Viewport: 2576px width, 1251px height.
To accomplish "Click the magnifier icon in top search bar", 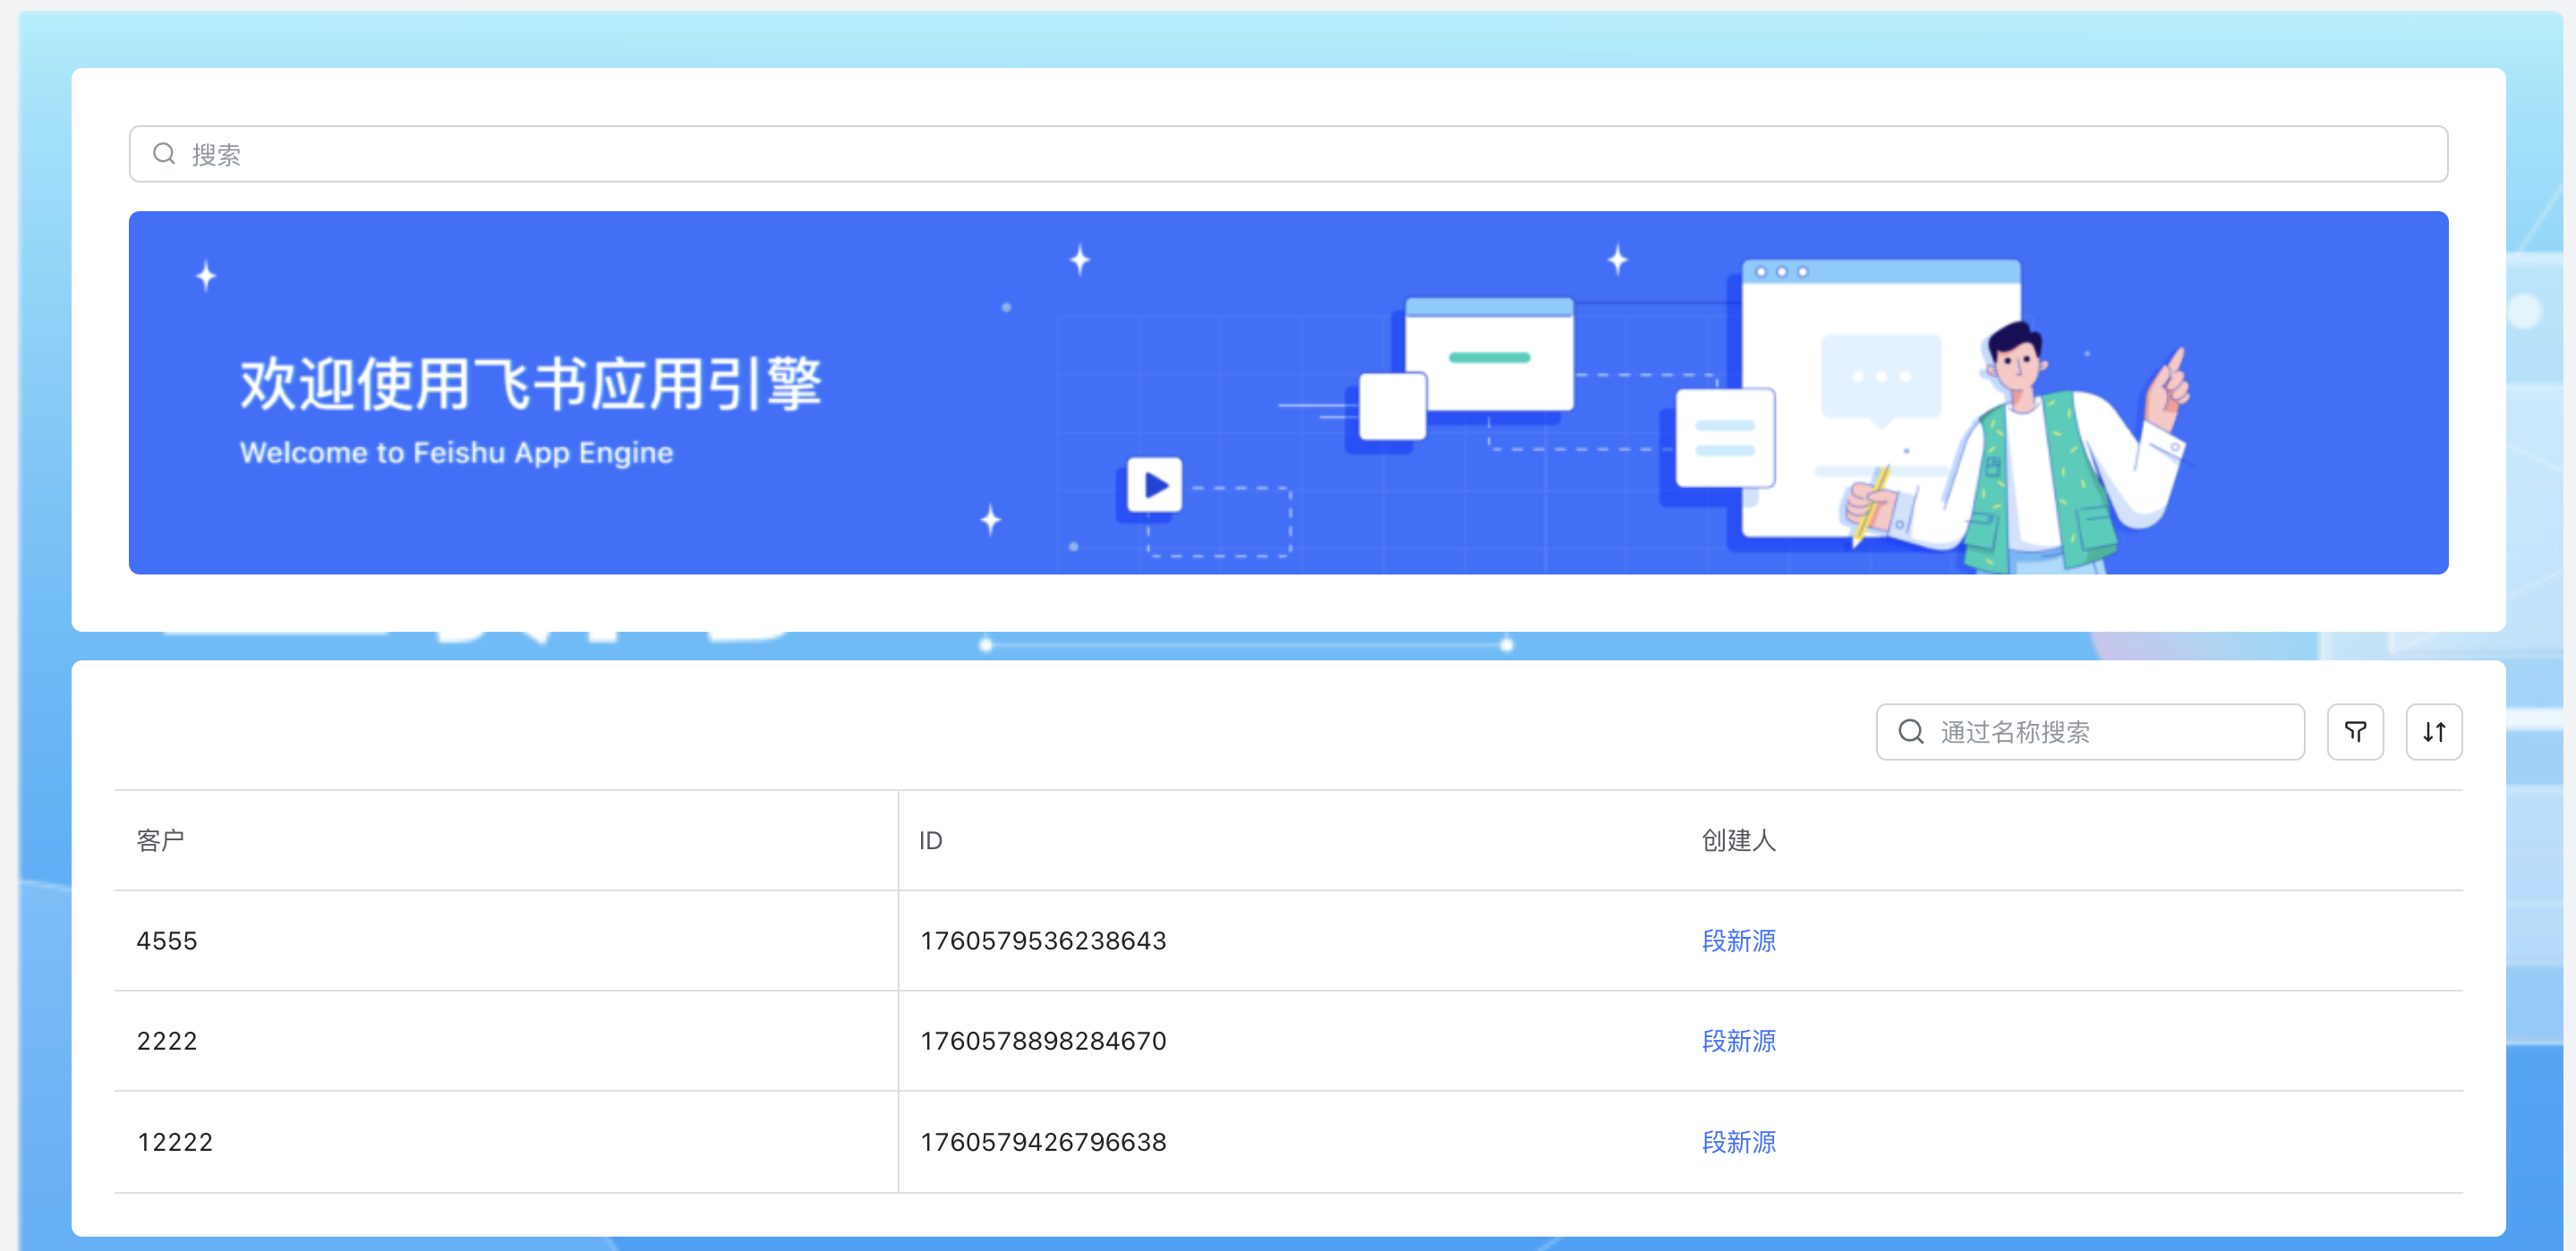I will (x=164, y=154).
